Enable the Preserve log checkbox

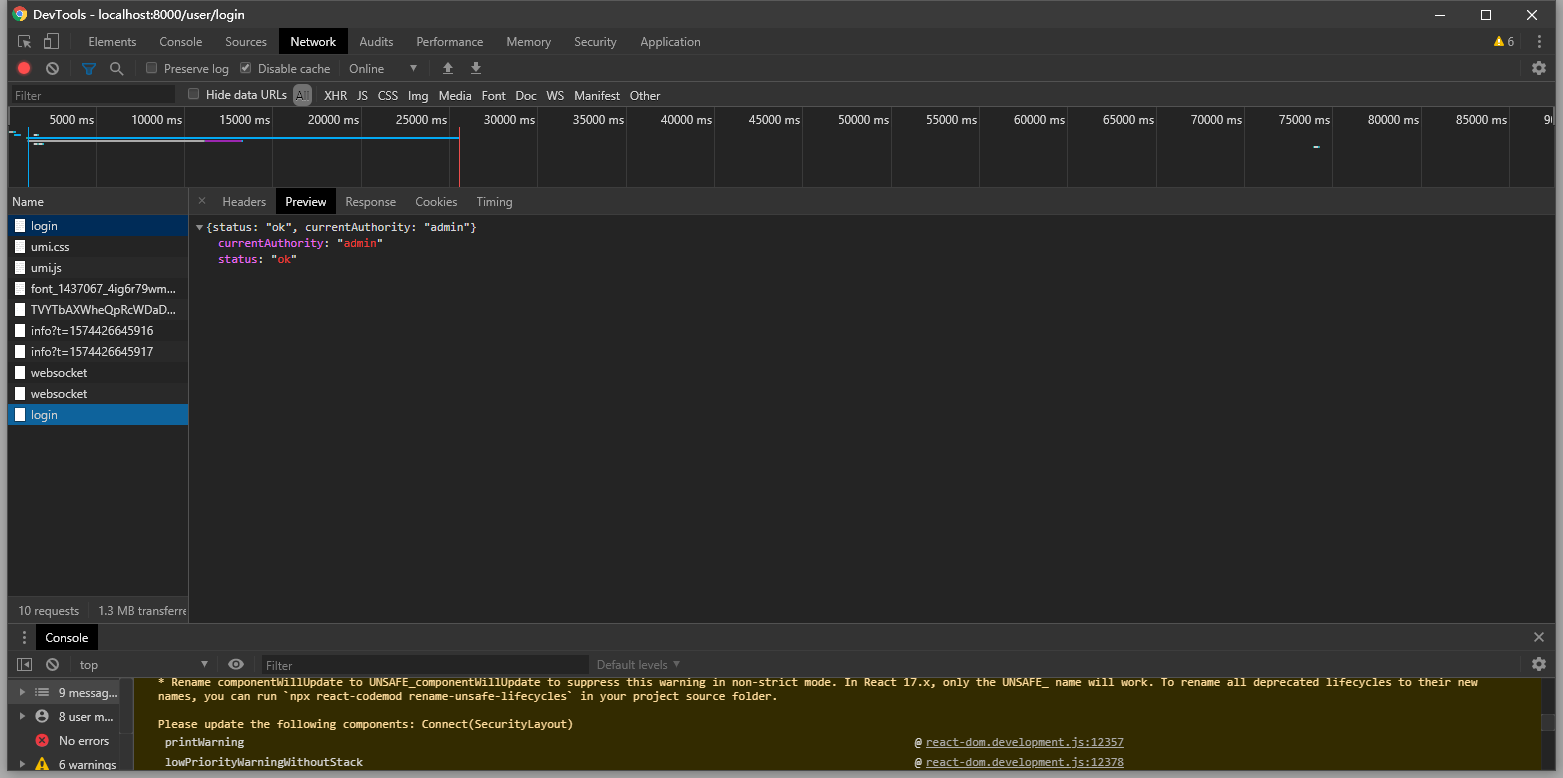pos(152,68)
